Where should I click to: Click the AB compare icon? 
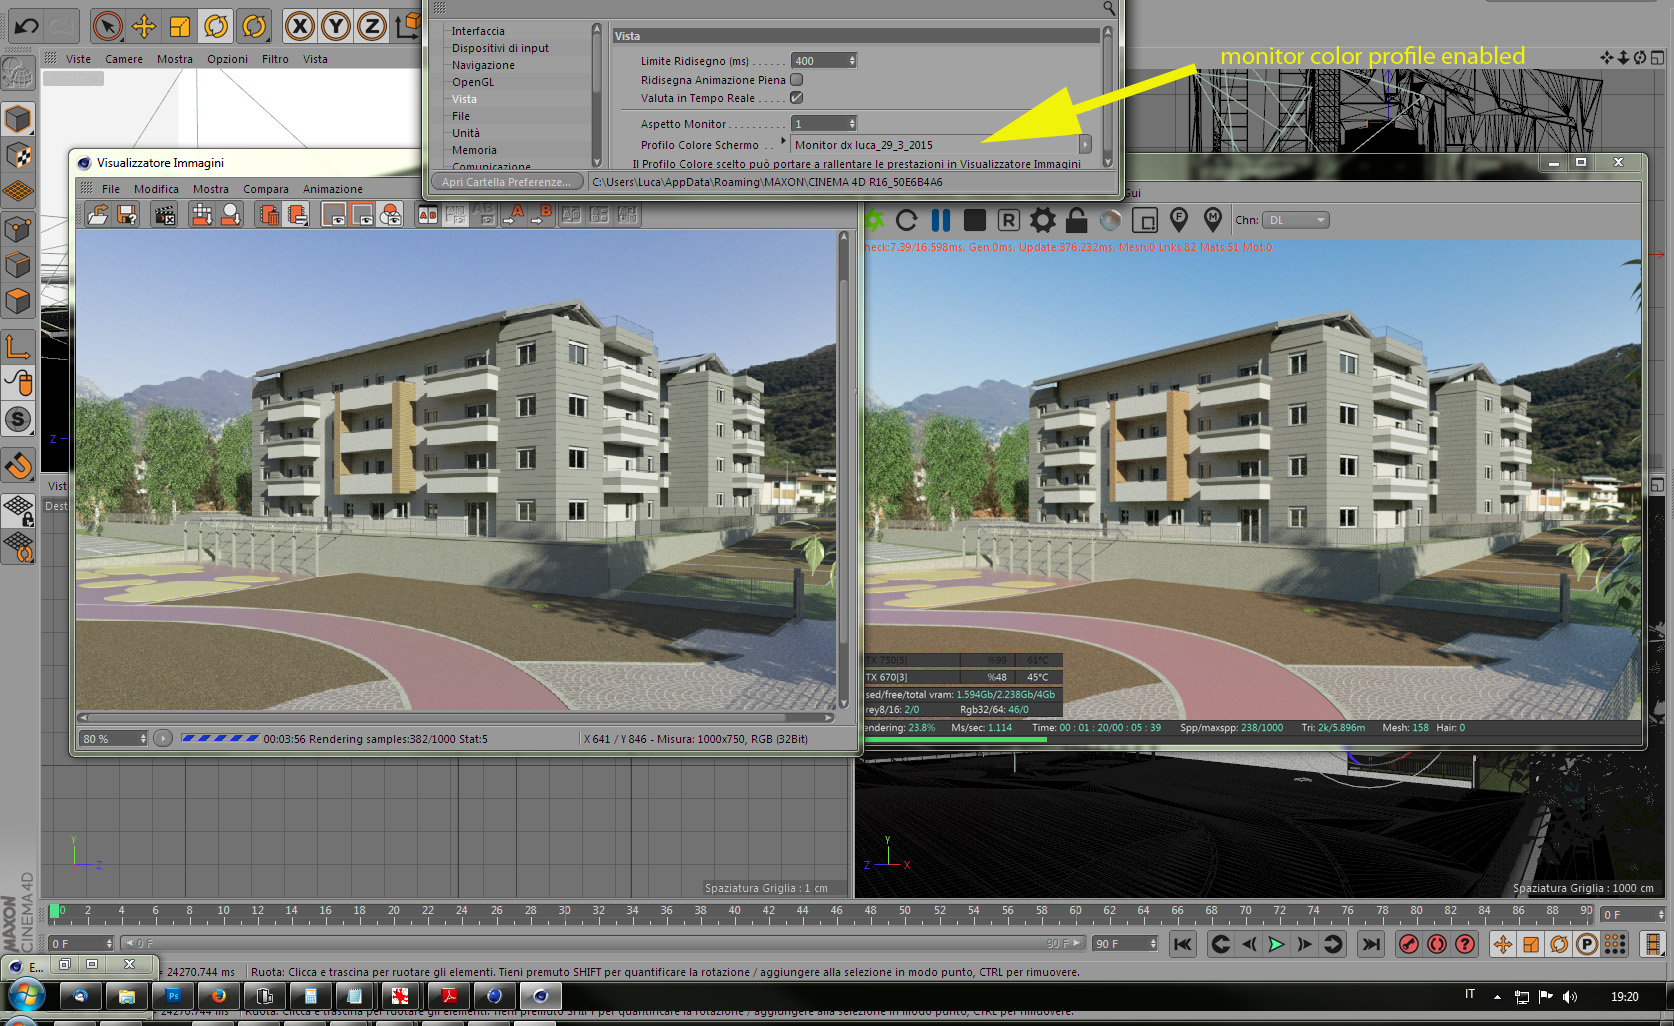pos(428,214)
